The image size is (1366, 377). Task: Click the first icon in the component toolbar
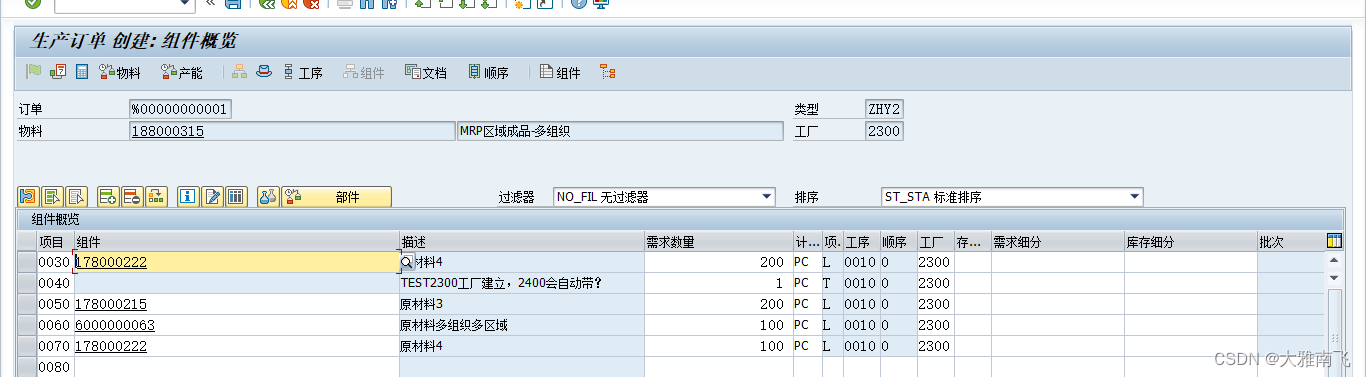28,197
